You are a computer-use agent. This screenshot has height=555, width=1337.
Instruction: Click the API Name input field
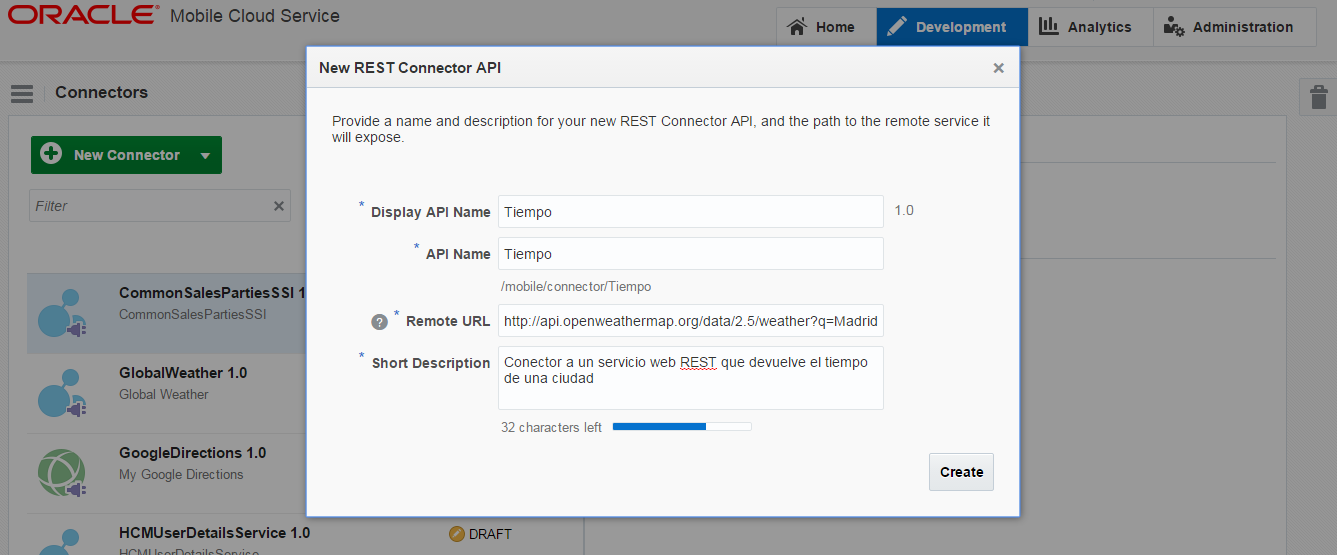(x=691, y=254)
